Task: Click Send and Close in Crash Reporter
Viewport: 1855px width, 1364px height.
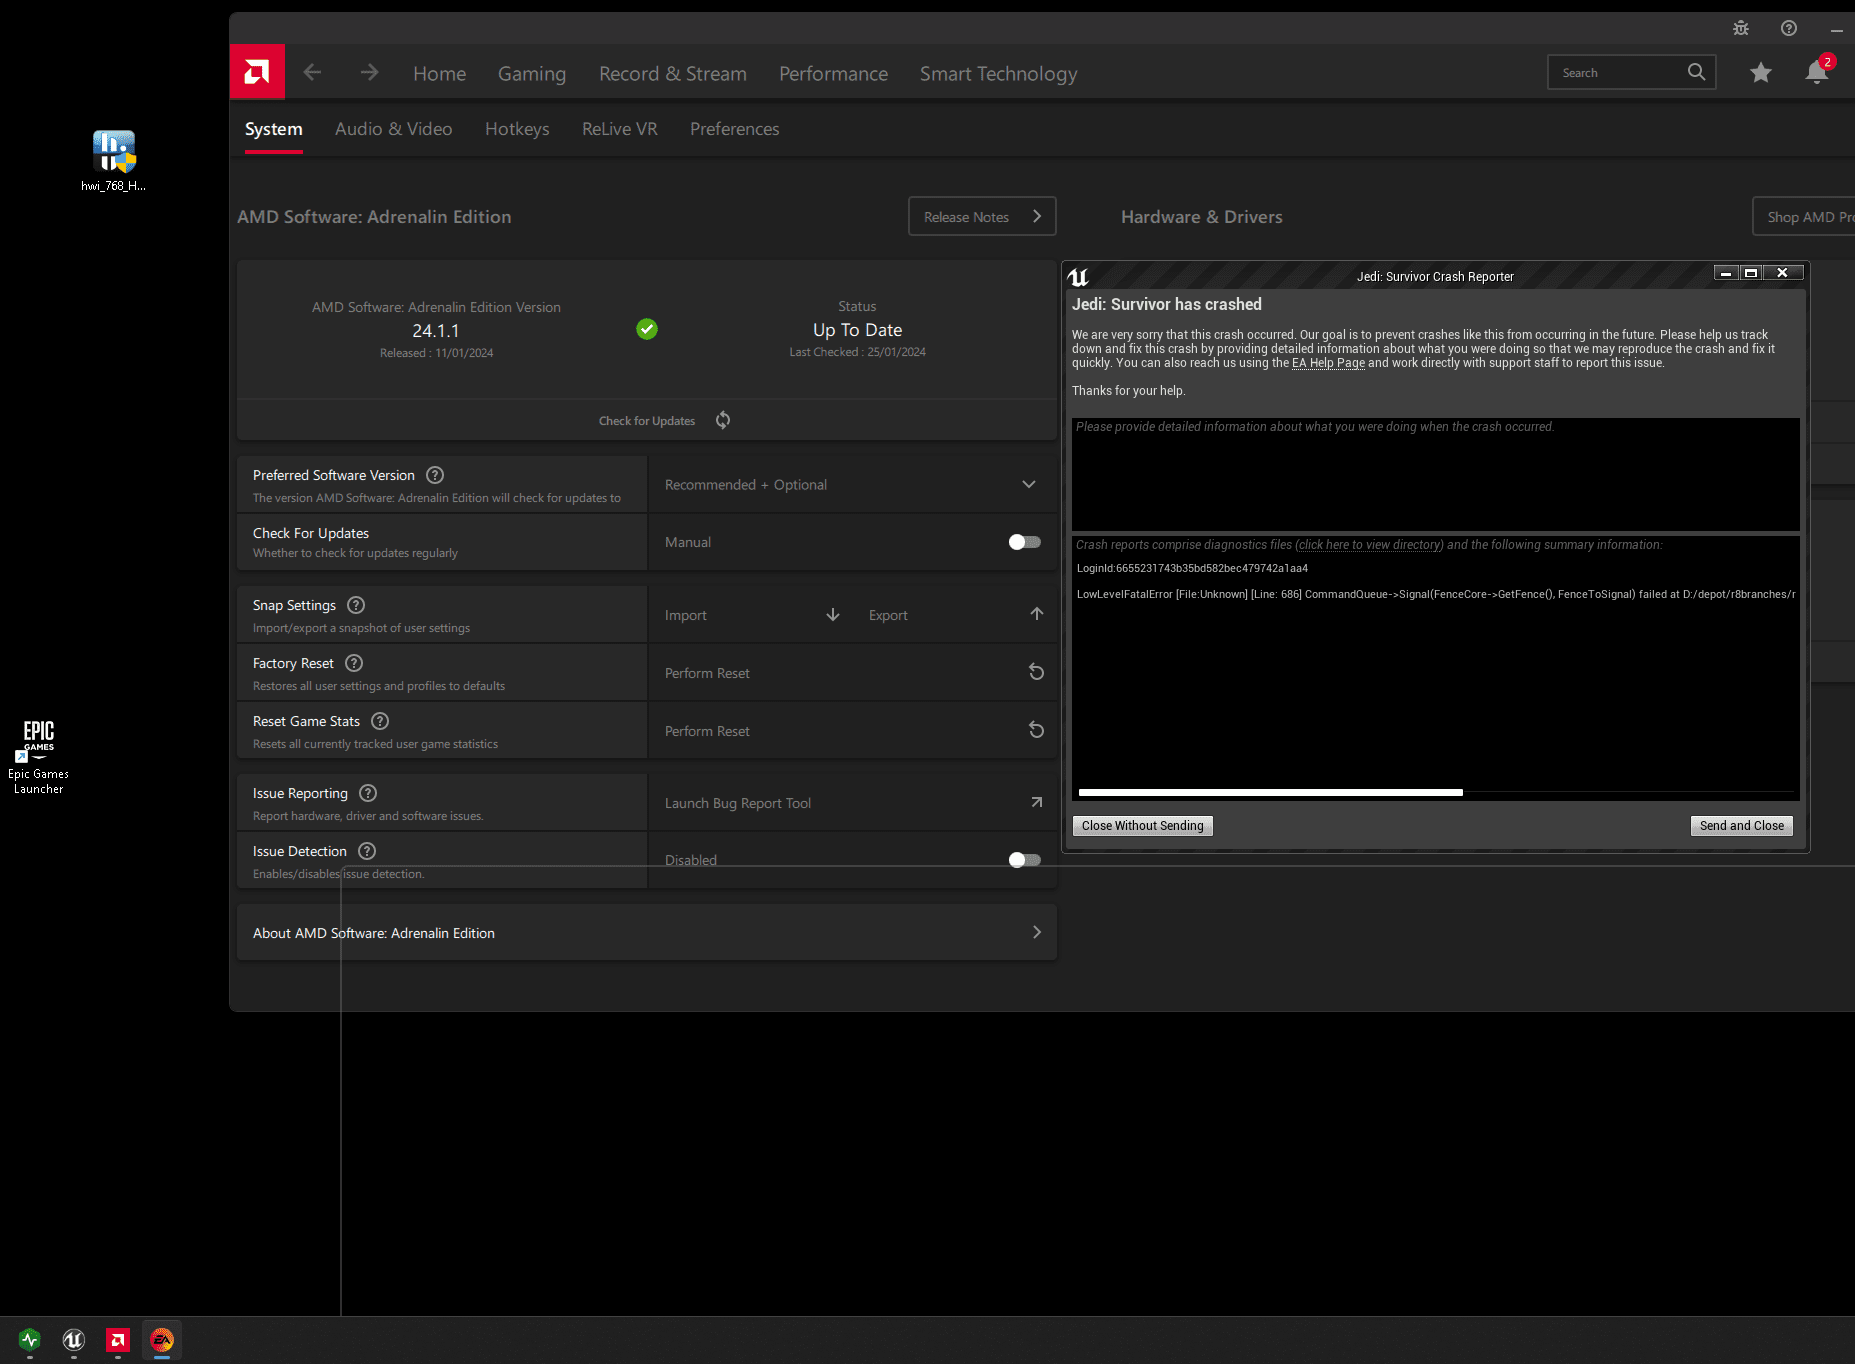Action: 1741,825
